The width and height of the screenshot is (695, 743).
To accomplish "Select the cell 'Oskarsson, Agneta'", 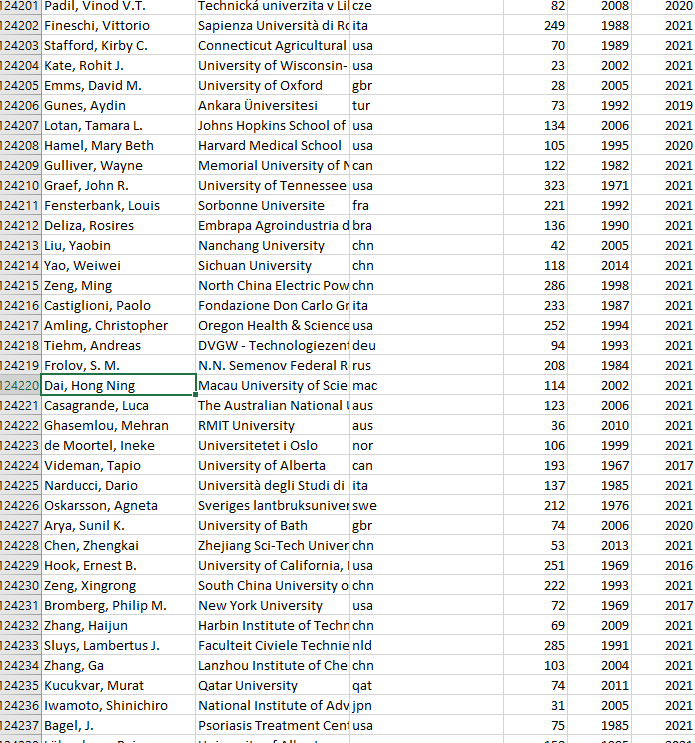I will pos(118,505).
